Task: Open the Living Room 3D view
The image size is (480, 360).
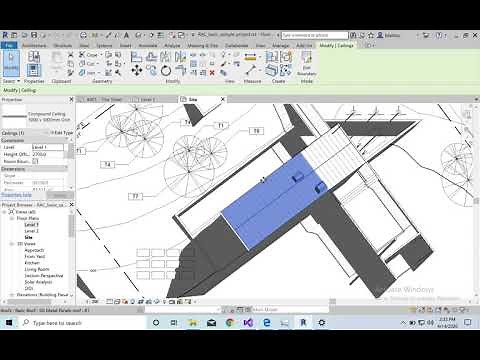Action: pos(37,269)
